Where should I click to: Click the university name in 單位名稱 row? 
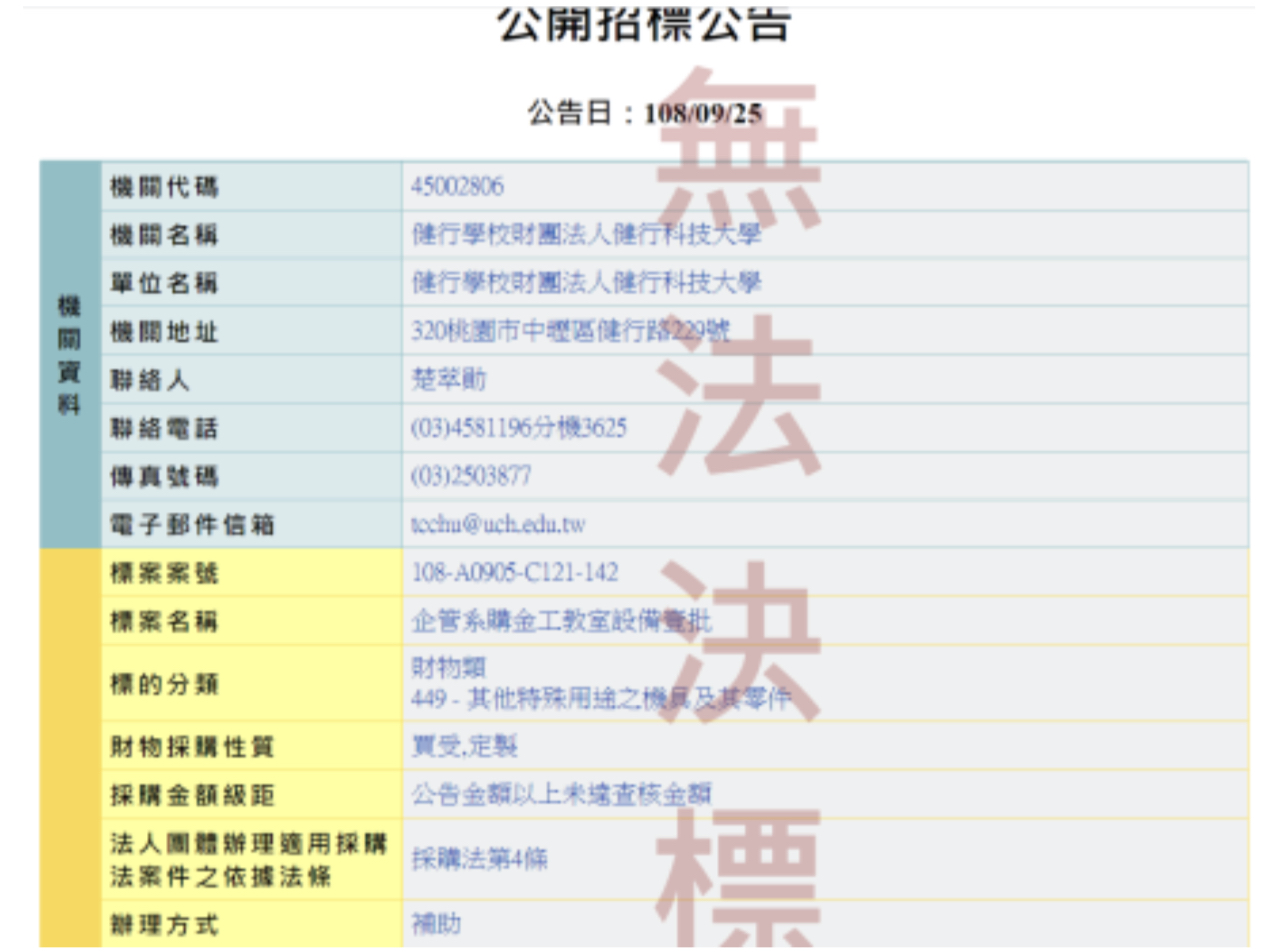pos(587,284)
